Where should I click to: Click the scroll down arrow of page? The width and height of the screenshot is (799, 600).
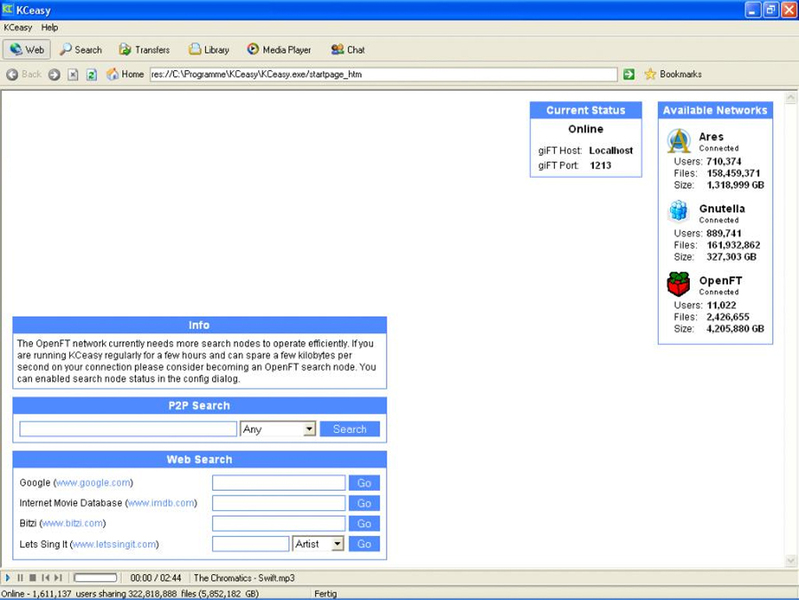point(790,561)
